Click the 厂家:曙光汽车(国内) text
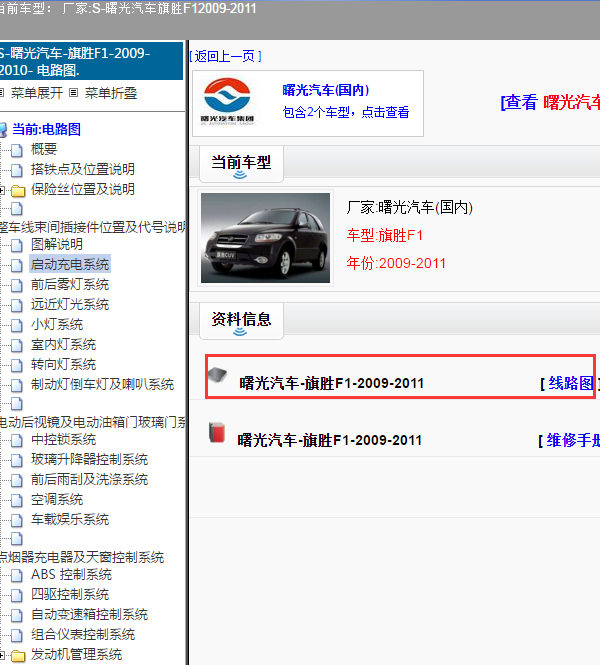This screenshot has height=665, width=600. coord(410,207)
